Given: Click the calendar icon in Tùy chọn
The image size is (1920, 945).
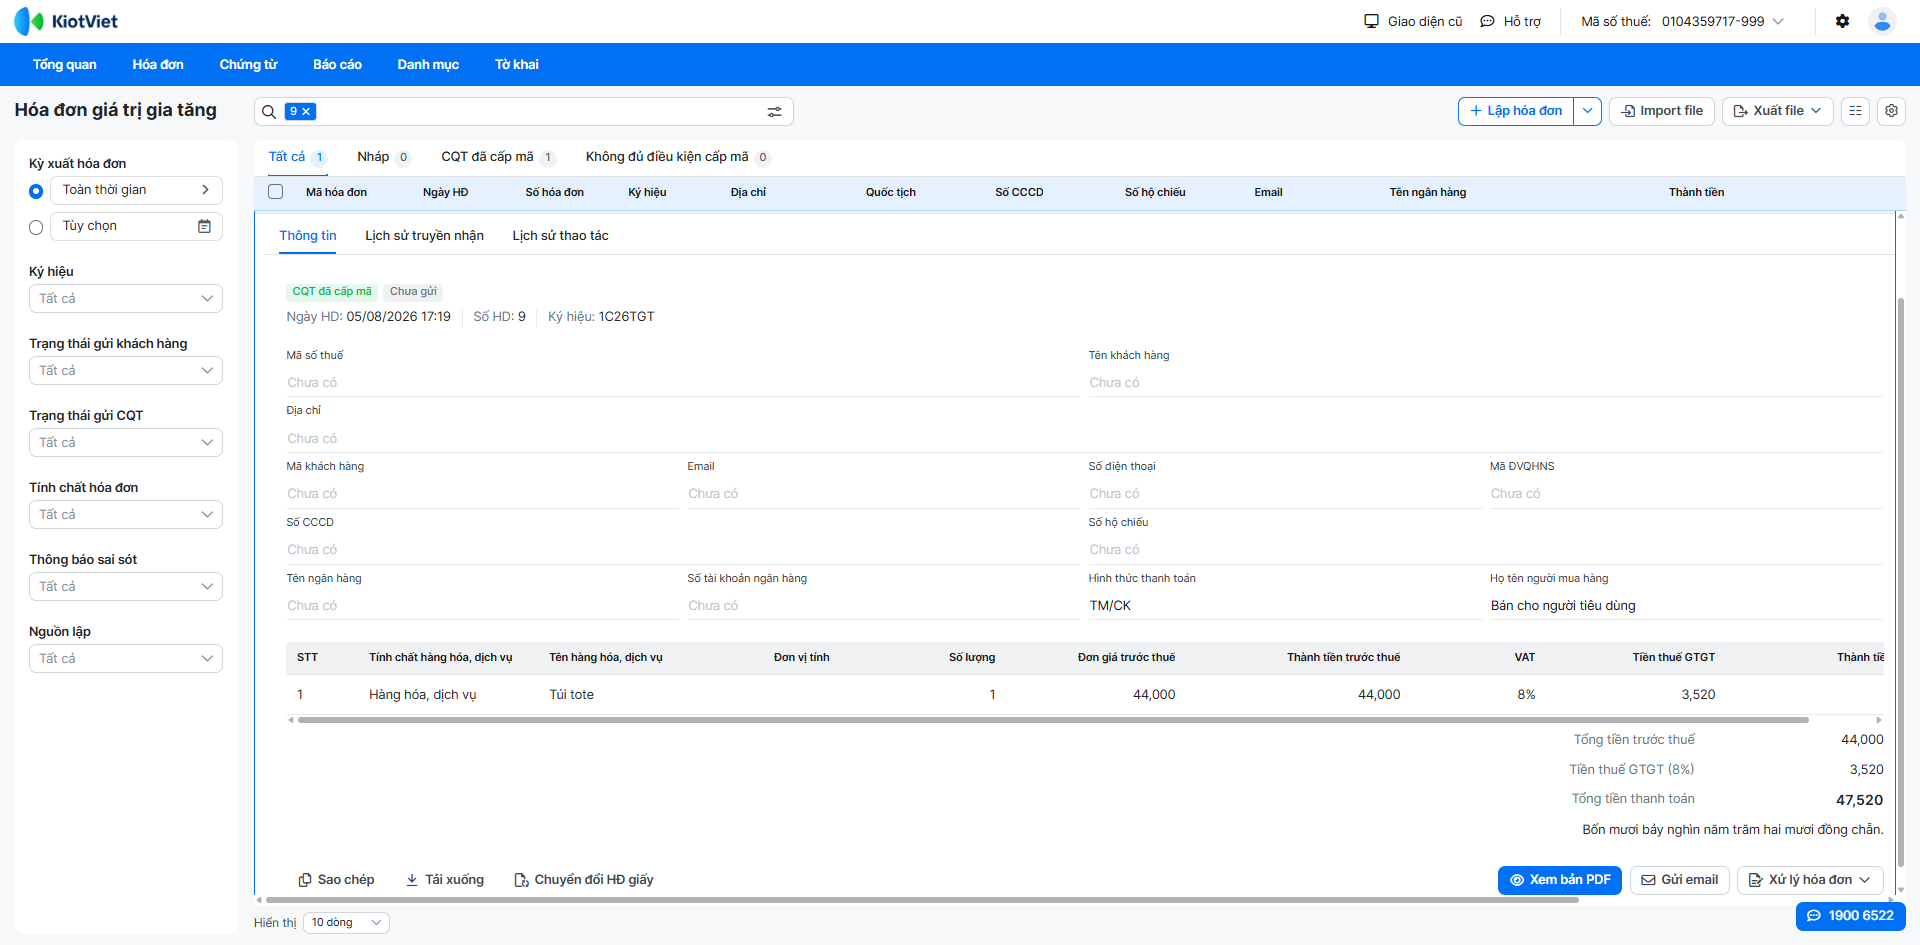Looking at the screenshot, I should [204, 226].
